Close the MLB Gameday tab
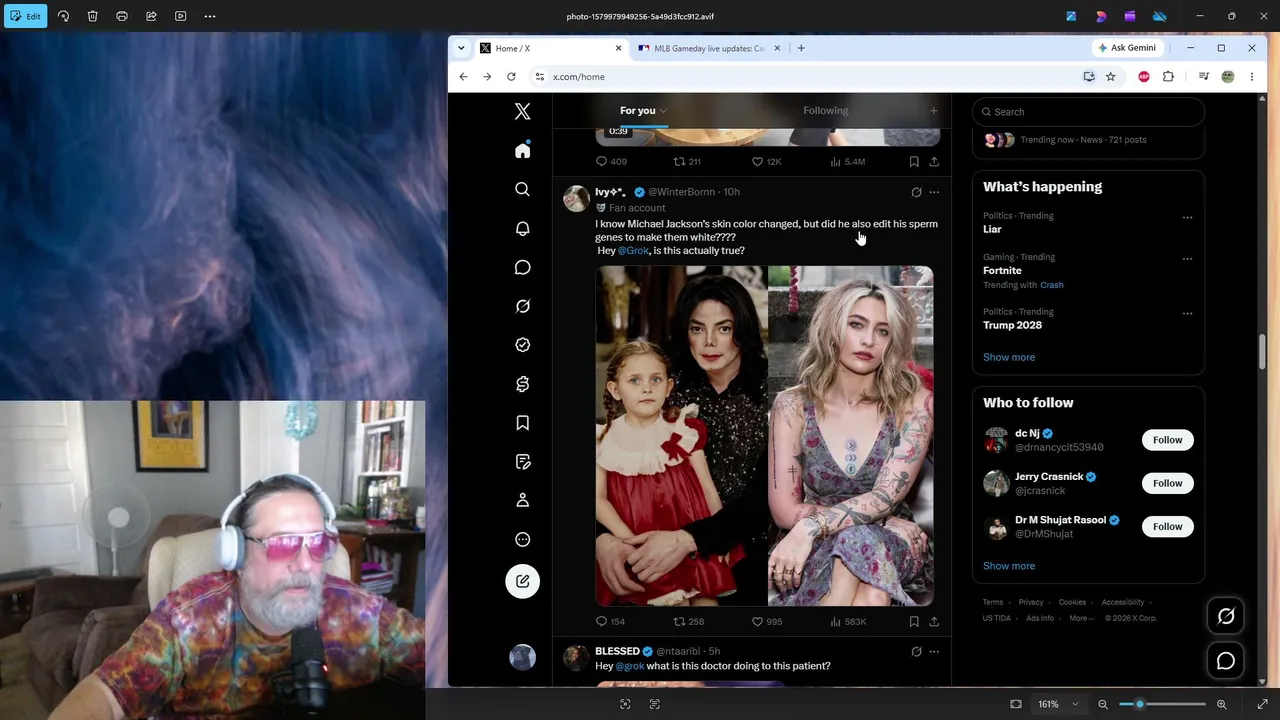This screenshot has width=1280, height=720. point(777,48)
